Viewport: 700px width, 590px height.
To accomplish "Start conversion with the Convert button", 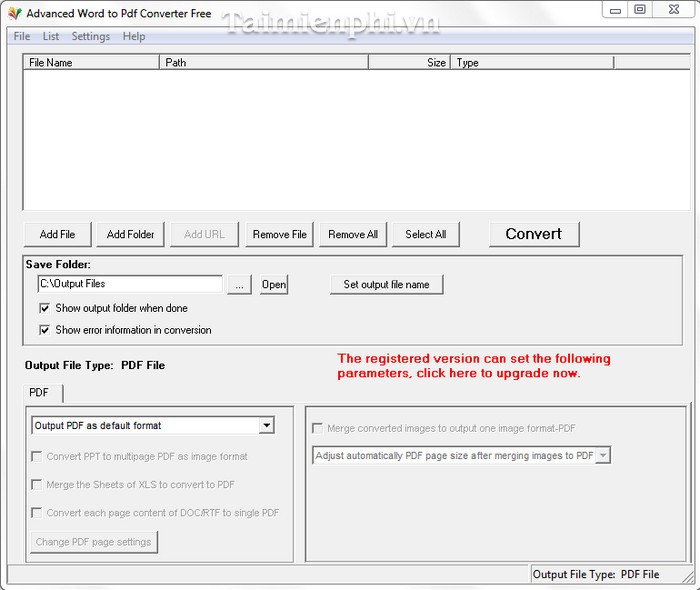I will coord(534,234).
